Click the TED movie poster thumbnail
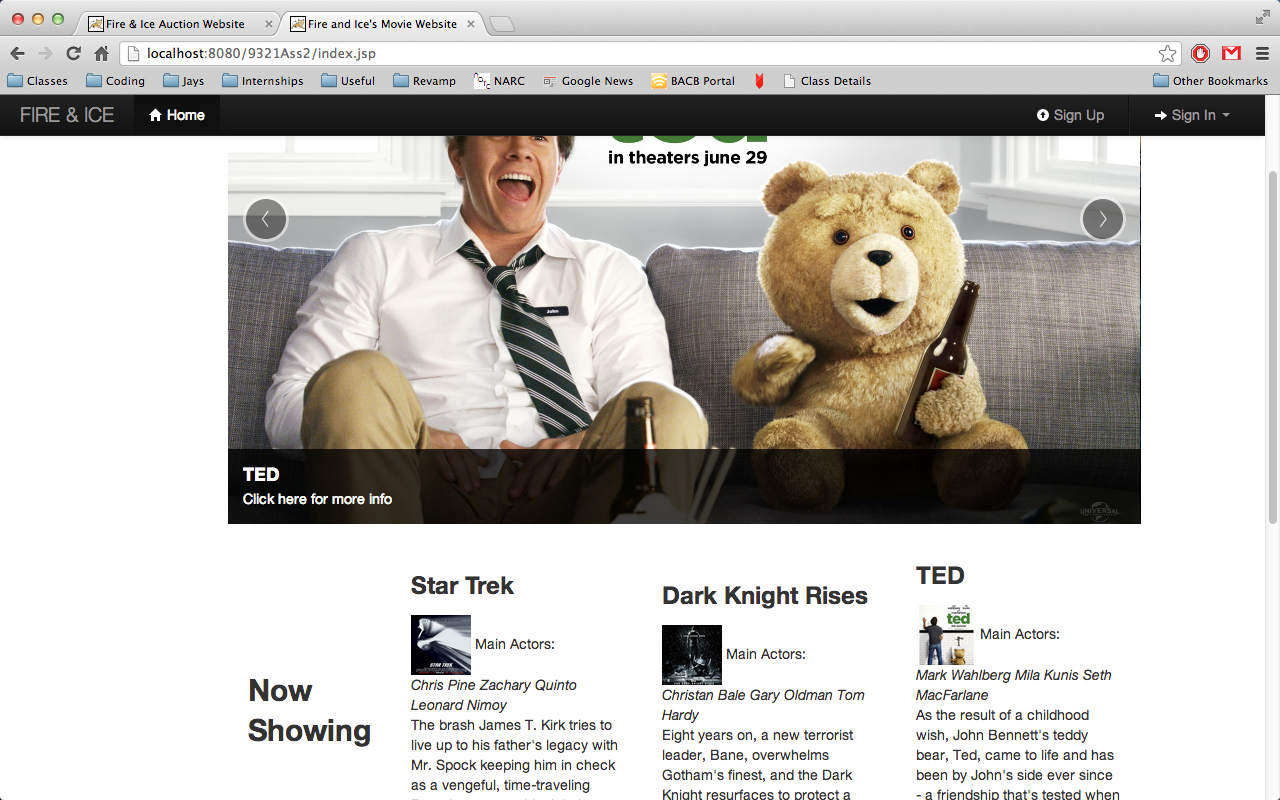The height and width of the screenshot is (800, 1280). tap(946, 635)
